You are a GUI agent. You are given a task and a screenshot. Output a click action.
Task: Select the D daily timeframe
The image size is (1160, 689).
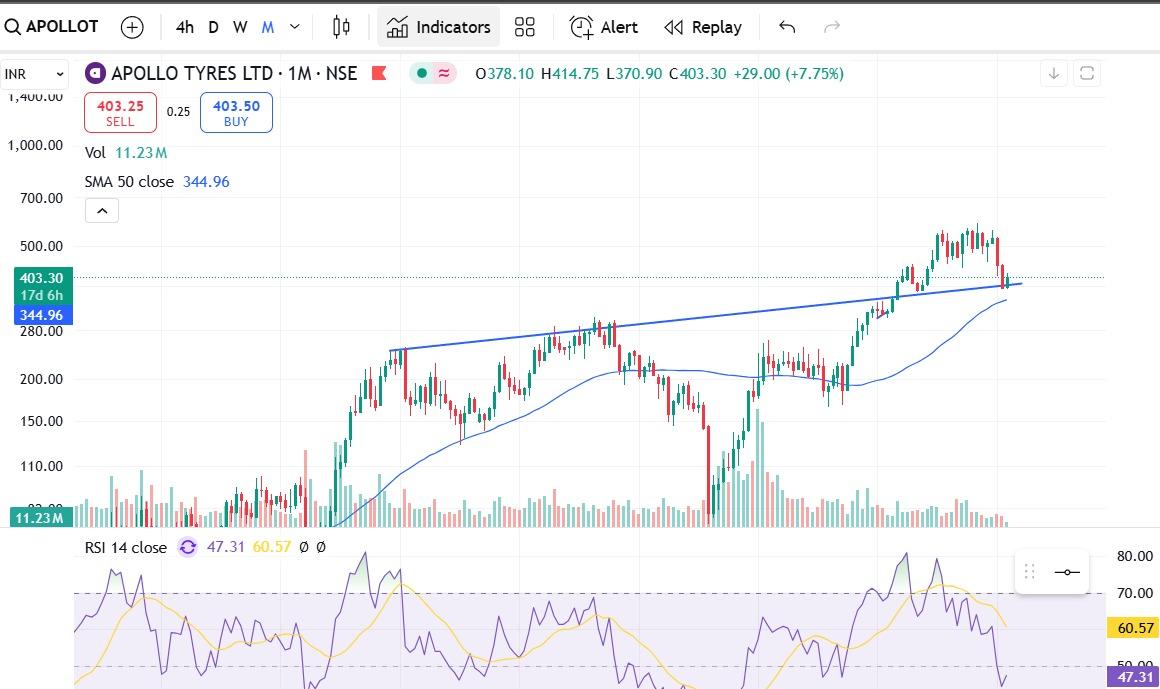[213, 27]
